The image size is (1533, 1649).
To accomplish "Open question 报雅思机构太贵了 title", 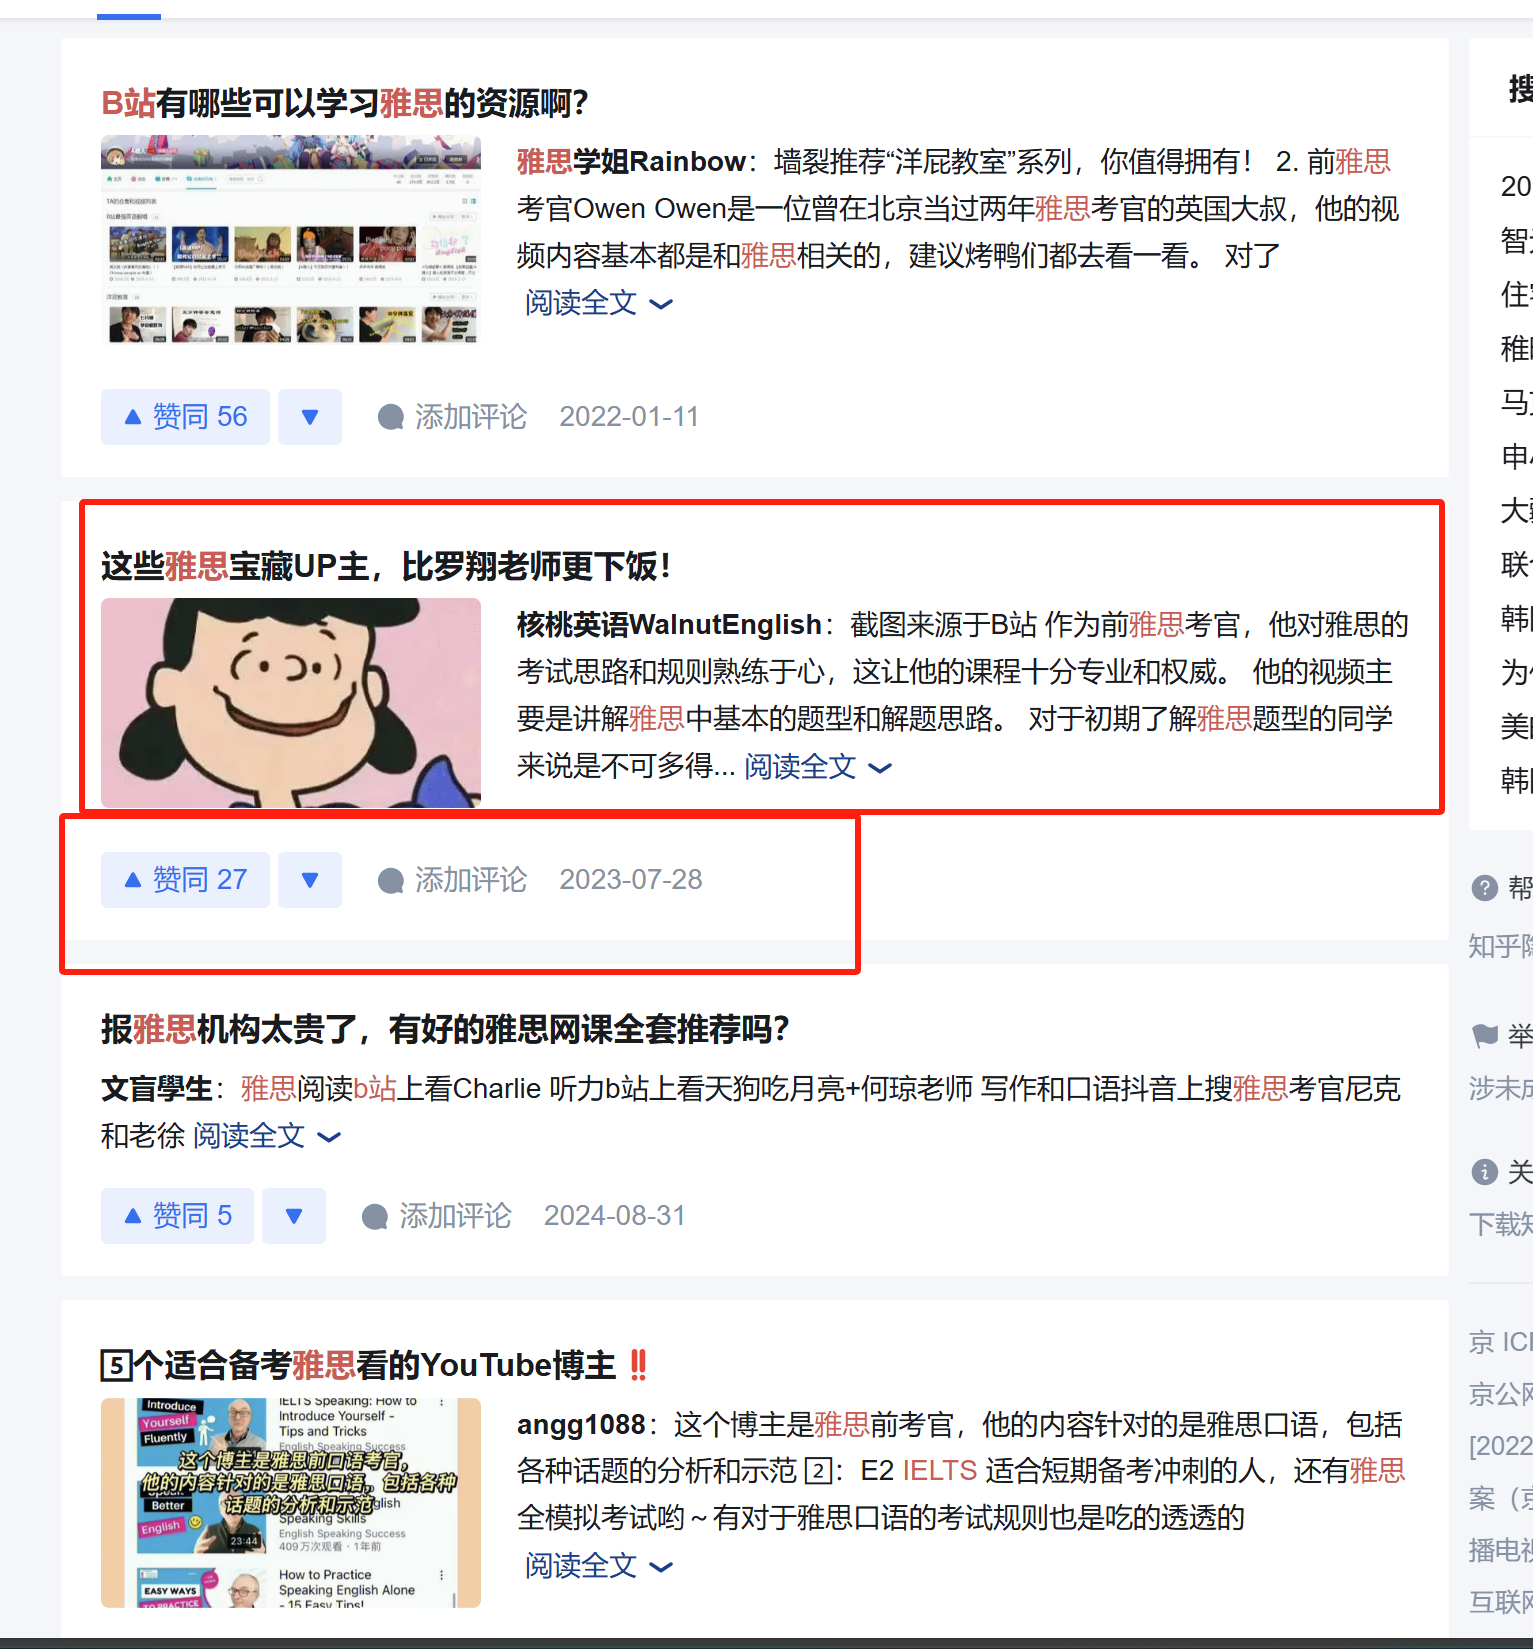I will click(x=445, y=1029).
